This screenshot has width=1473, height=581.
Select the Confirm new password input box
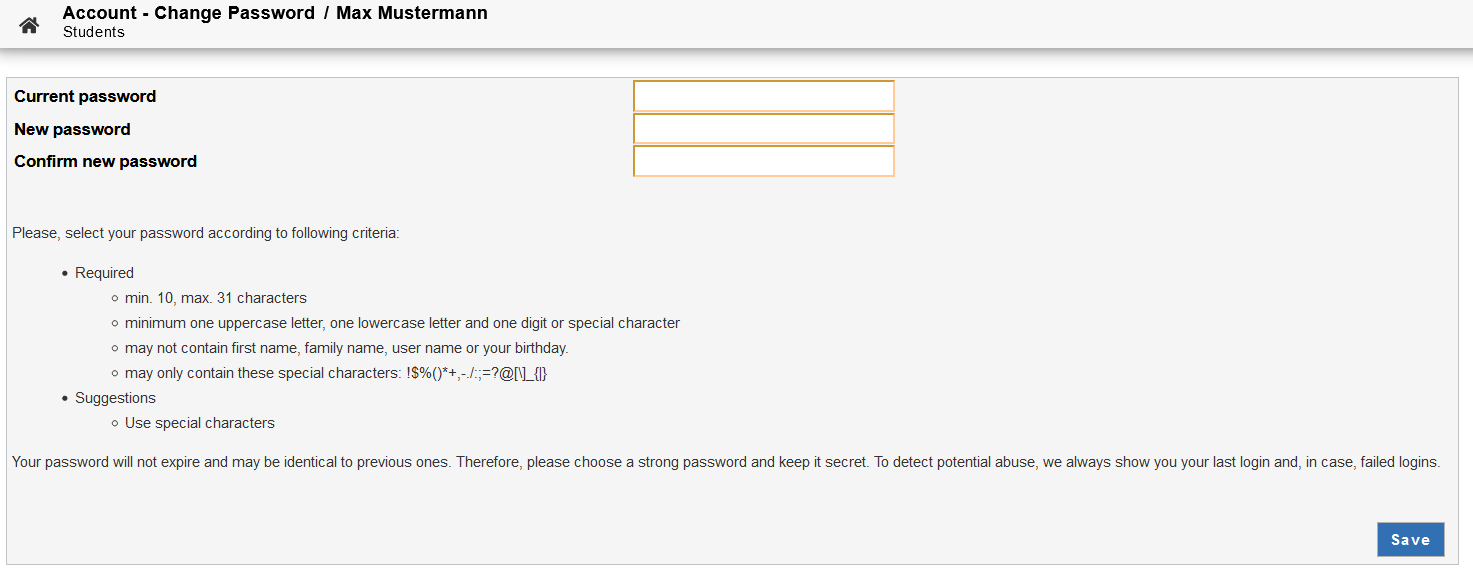(763, 161)
